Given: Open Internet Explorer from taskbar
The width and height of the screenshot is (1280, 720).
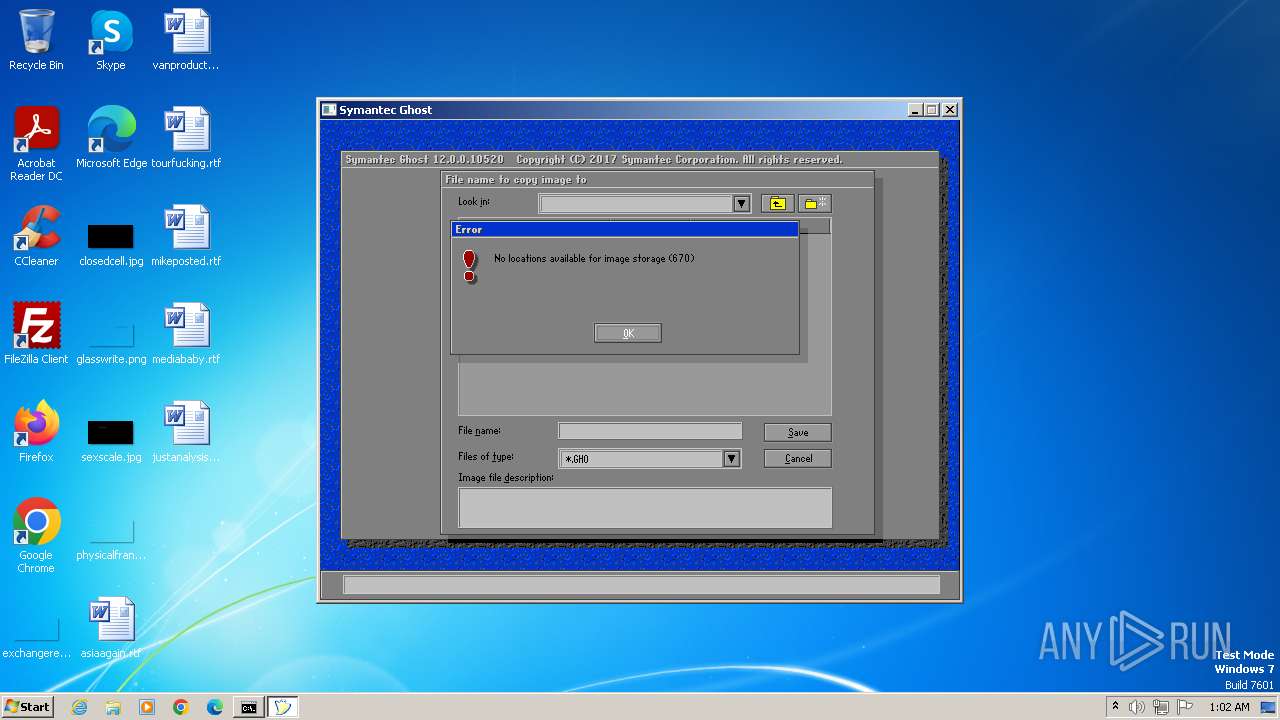Looking at the screenshot, I should tap(79, 707).
